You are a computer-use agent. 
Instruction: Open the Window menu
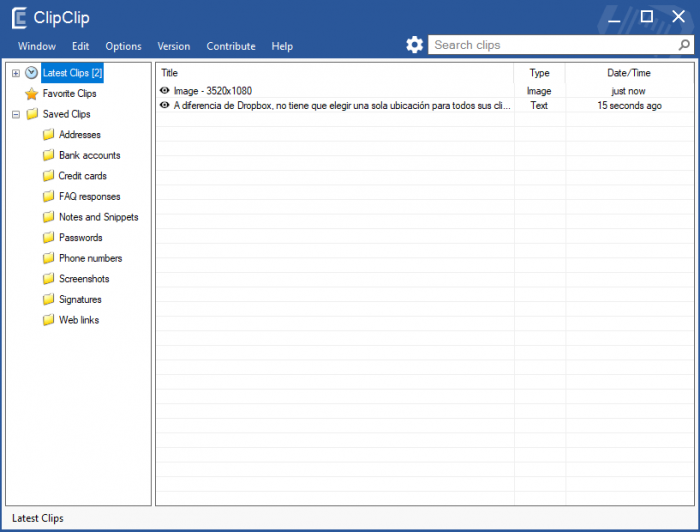[x=37, y=46]
